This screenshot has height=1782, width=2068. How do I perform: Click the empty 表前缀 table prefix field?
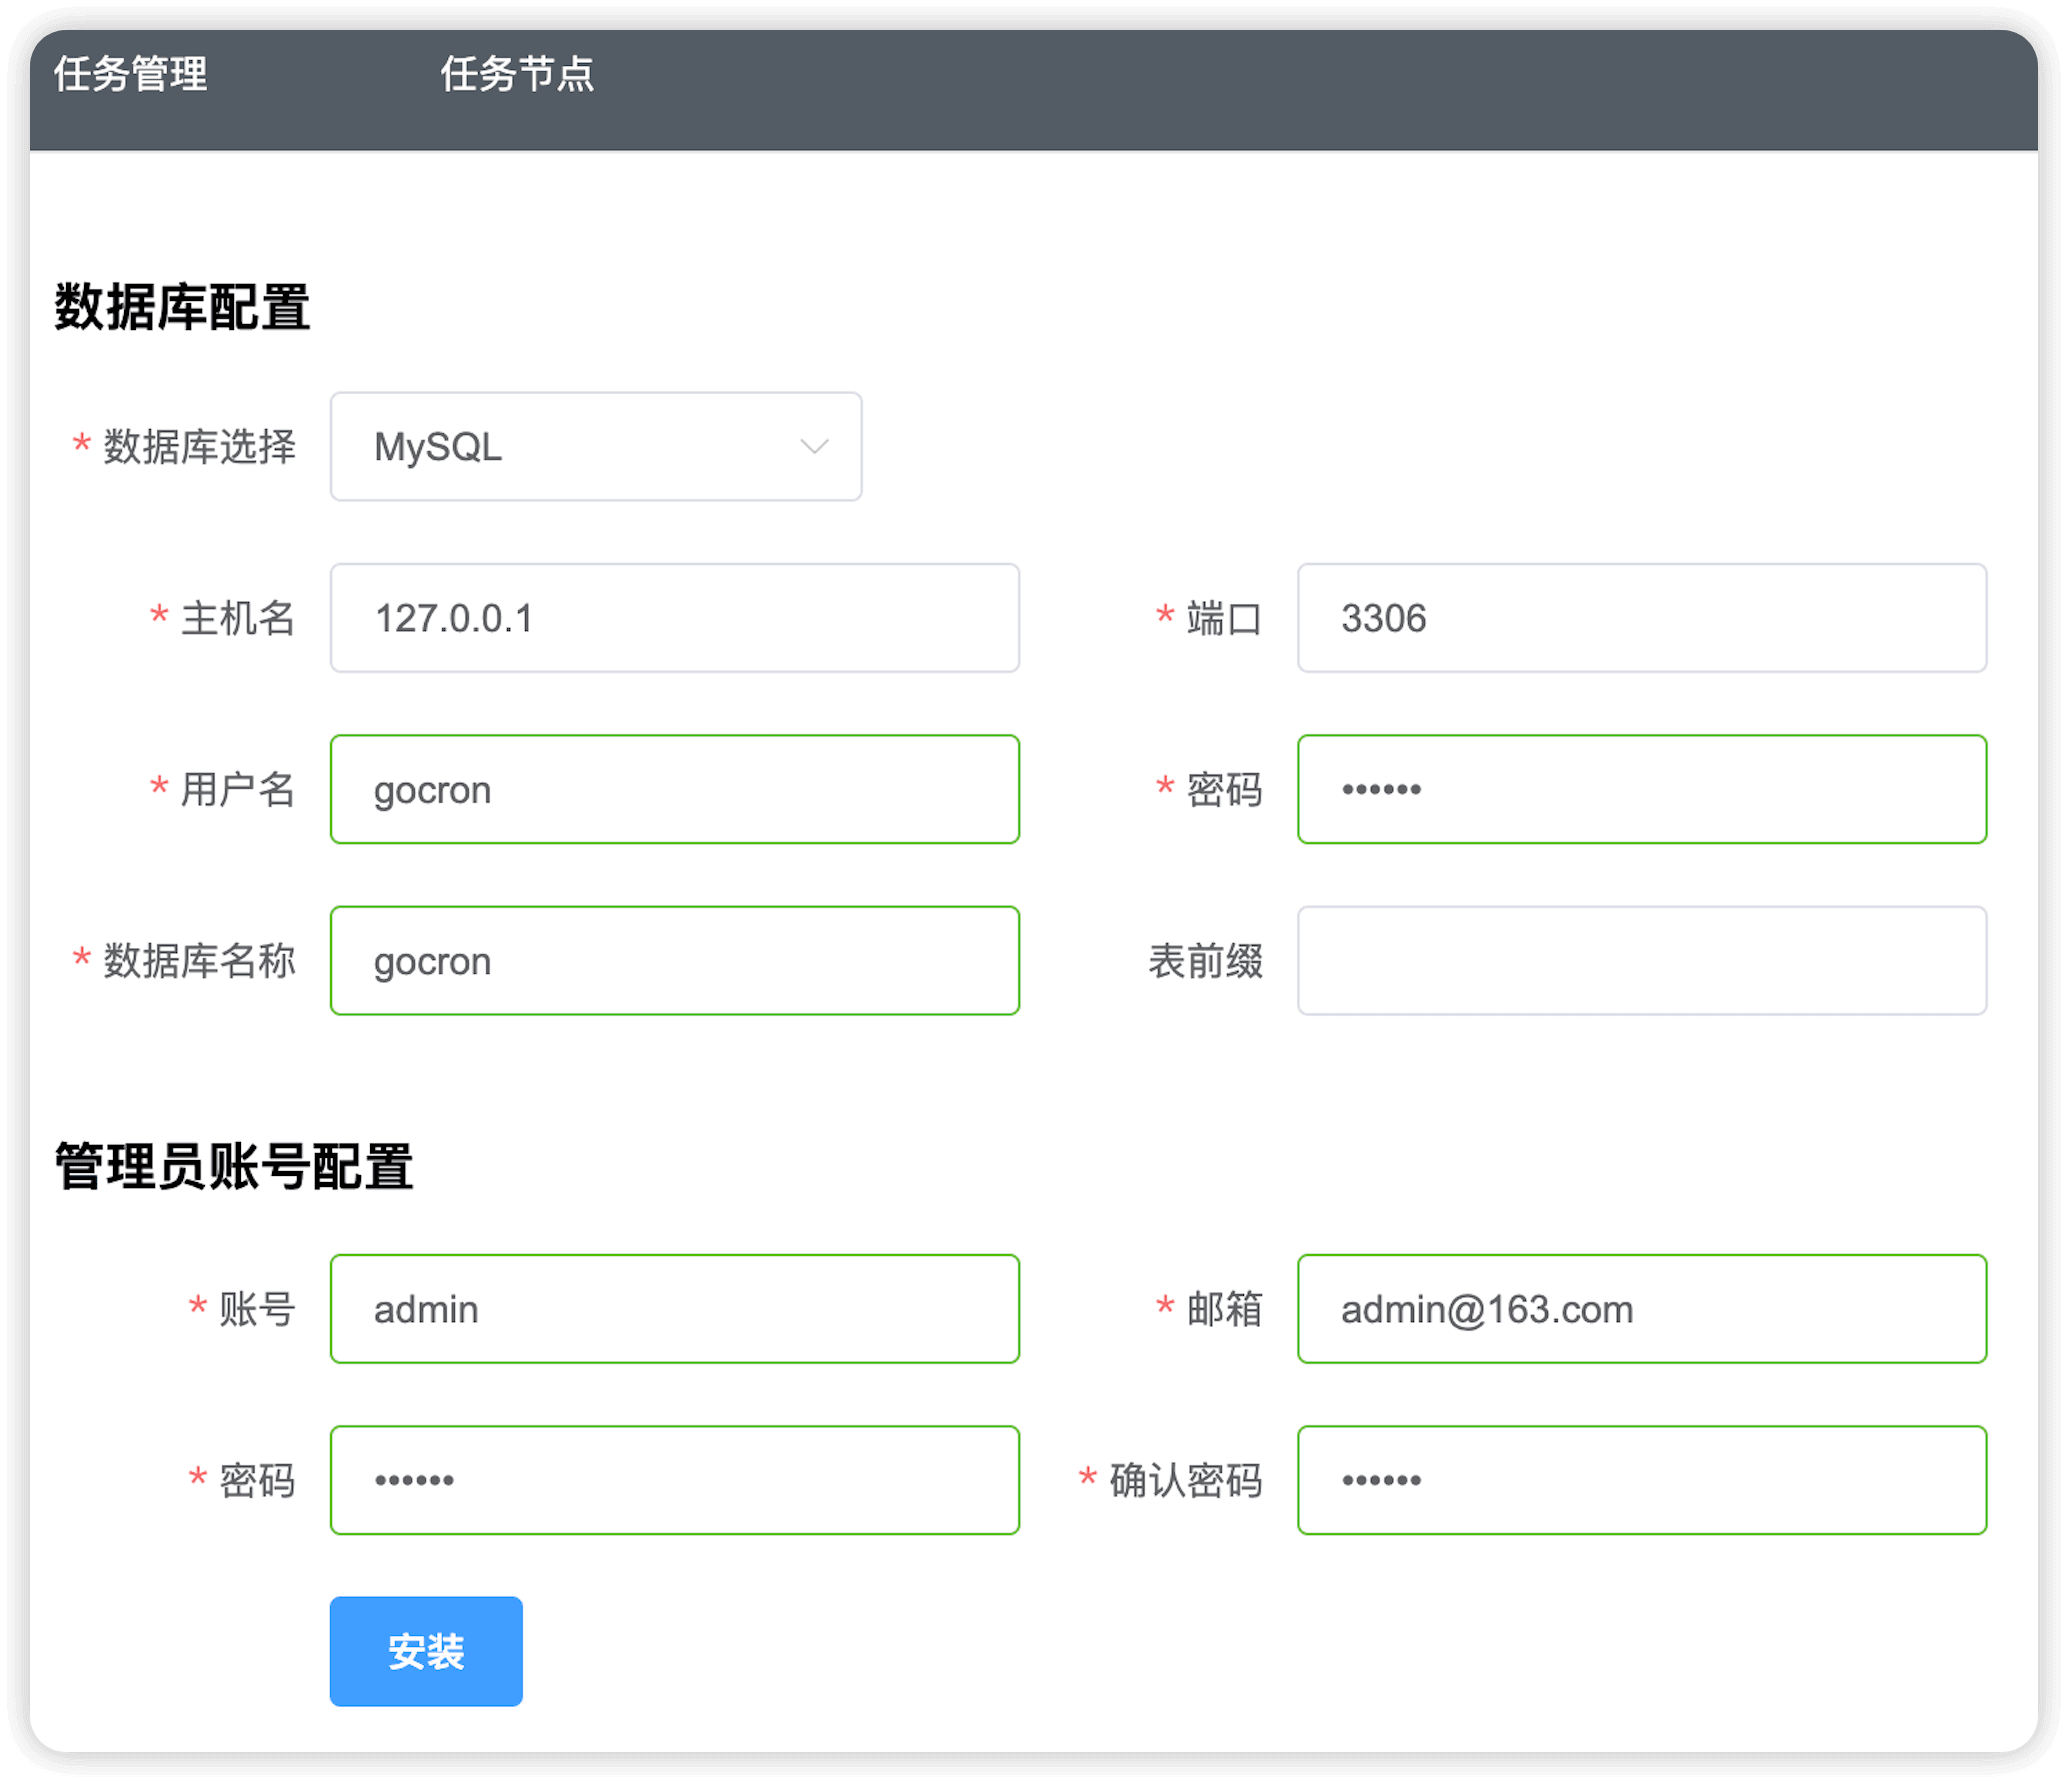coord(1641,961)
